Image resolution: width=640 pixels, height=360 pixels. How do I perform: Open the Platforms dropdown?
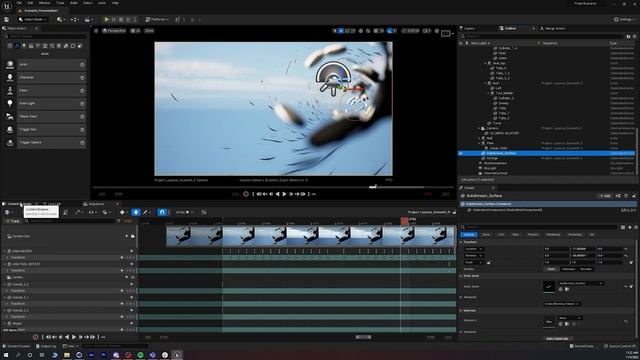pos(157,20)
